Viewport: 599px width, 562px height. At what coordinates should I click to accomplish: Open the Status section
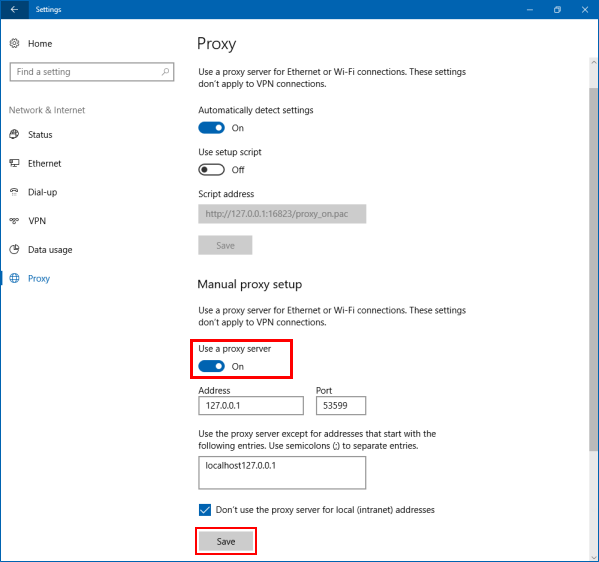pos(40,134)
